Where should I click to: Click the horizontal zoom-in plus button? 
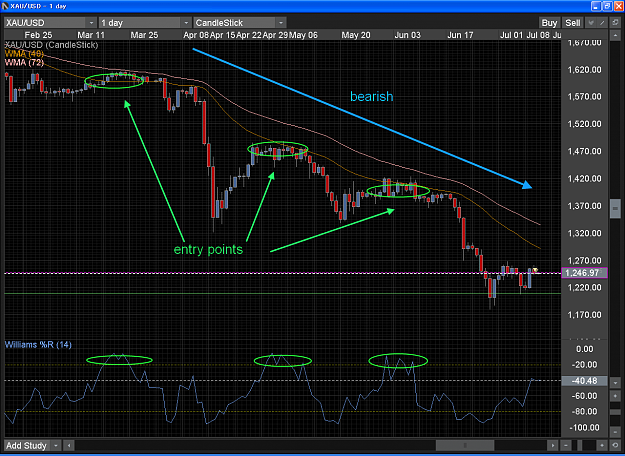[602, 445]
